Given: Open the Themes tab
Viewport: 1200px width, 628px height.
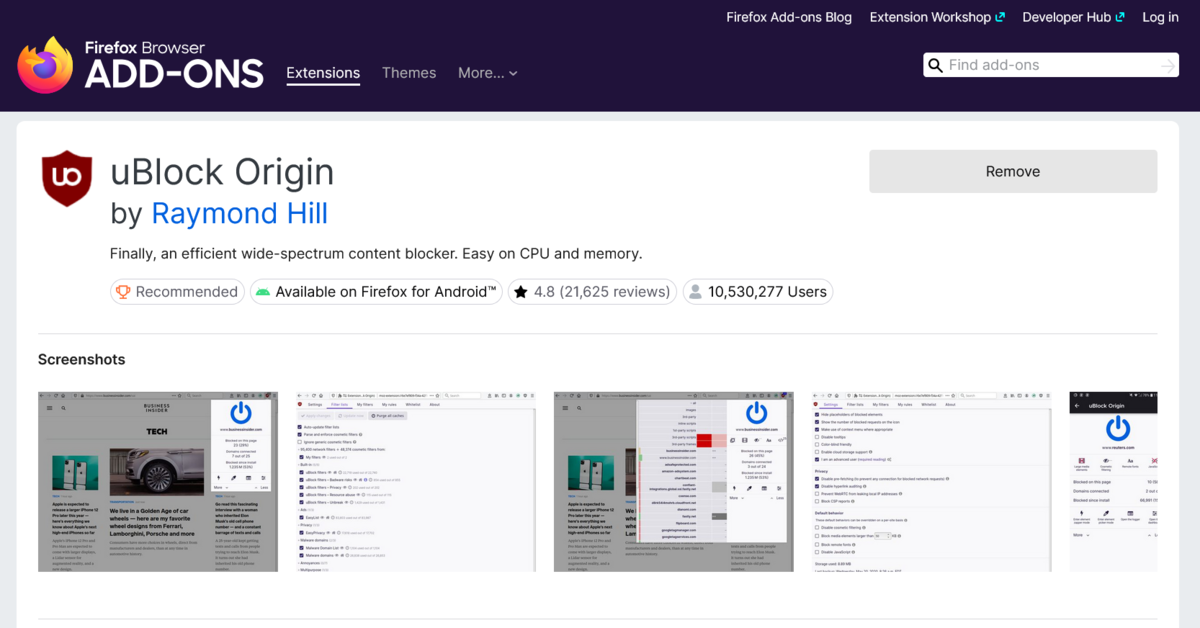Looking at the screenshot, I should 409,73.
